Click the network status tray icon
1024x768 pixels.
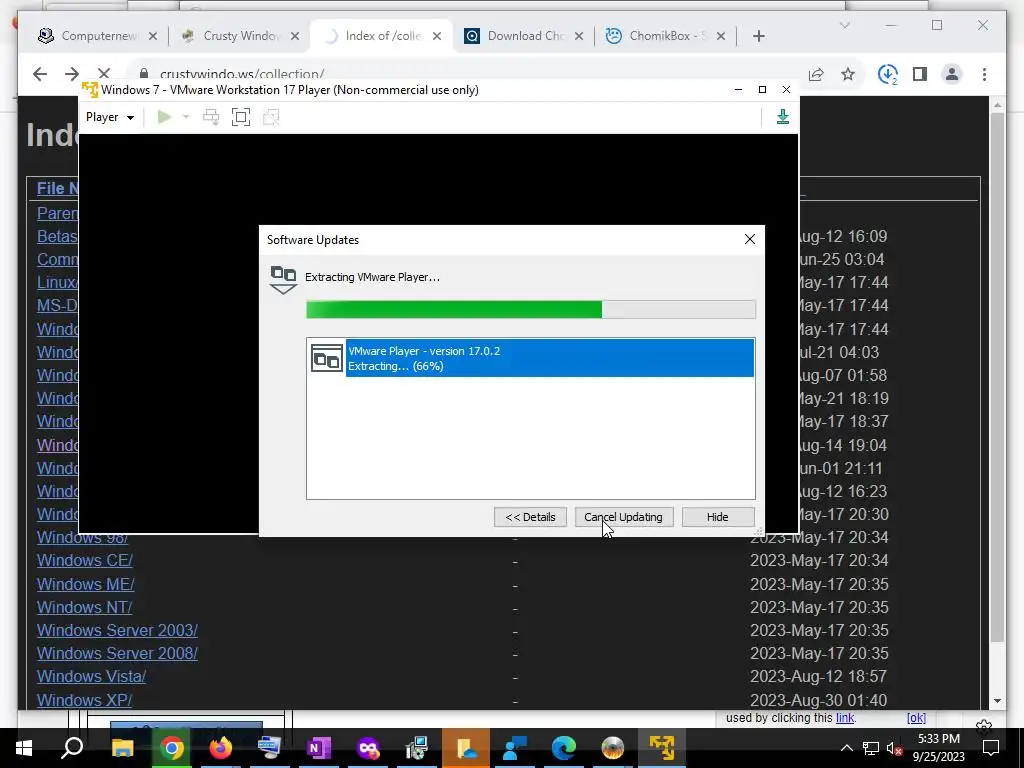coord(871,748)
